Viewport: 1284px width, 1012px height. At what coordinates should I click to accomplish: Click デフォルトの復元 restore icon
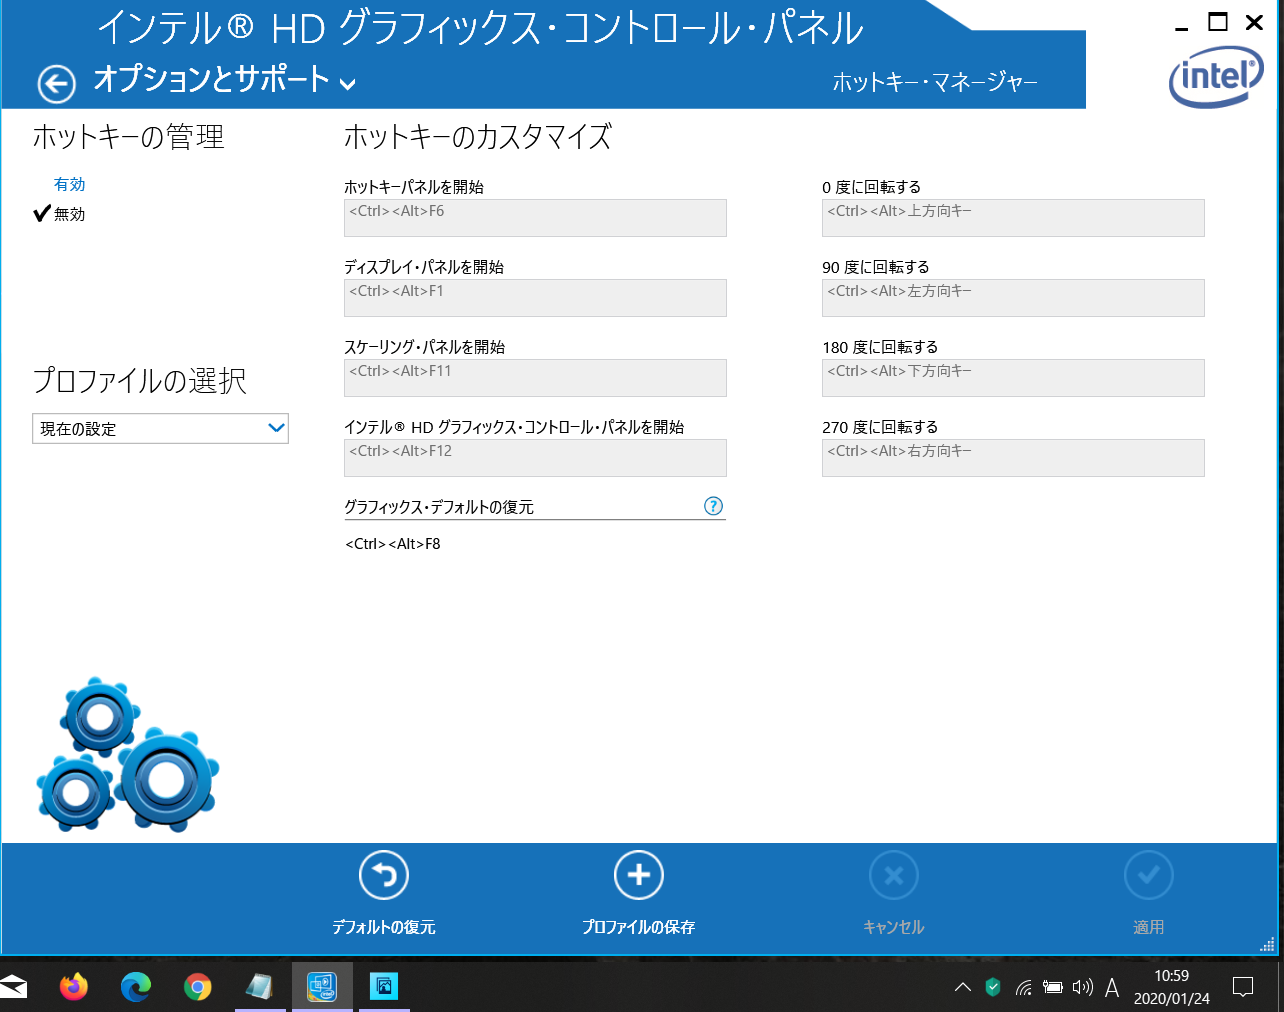pyautogui.click(x=384, y=875)
